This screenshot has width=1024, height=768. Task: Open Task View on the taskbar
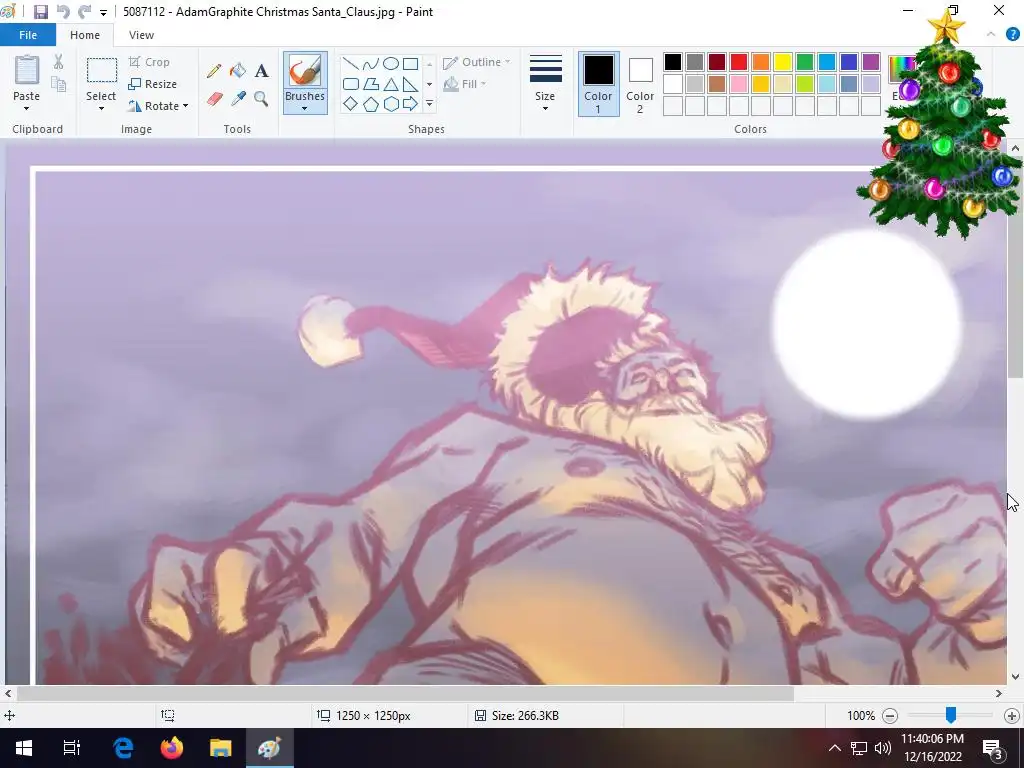[x=71, y=748]
